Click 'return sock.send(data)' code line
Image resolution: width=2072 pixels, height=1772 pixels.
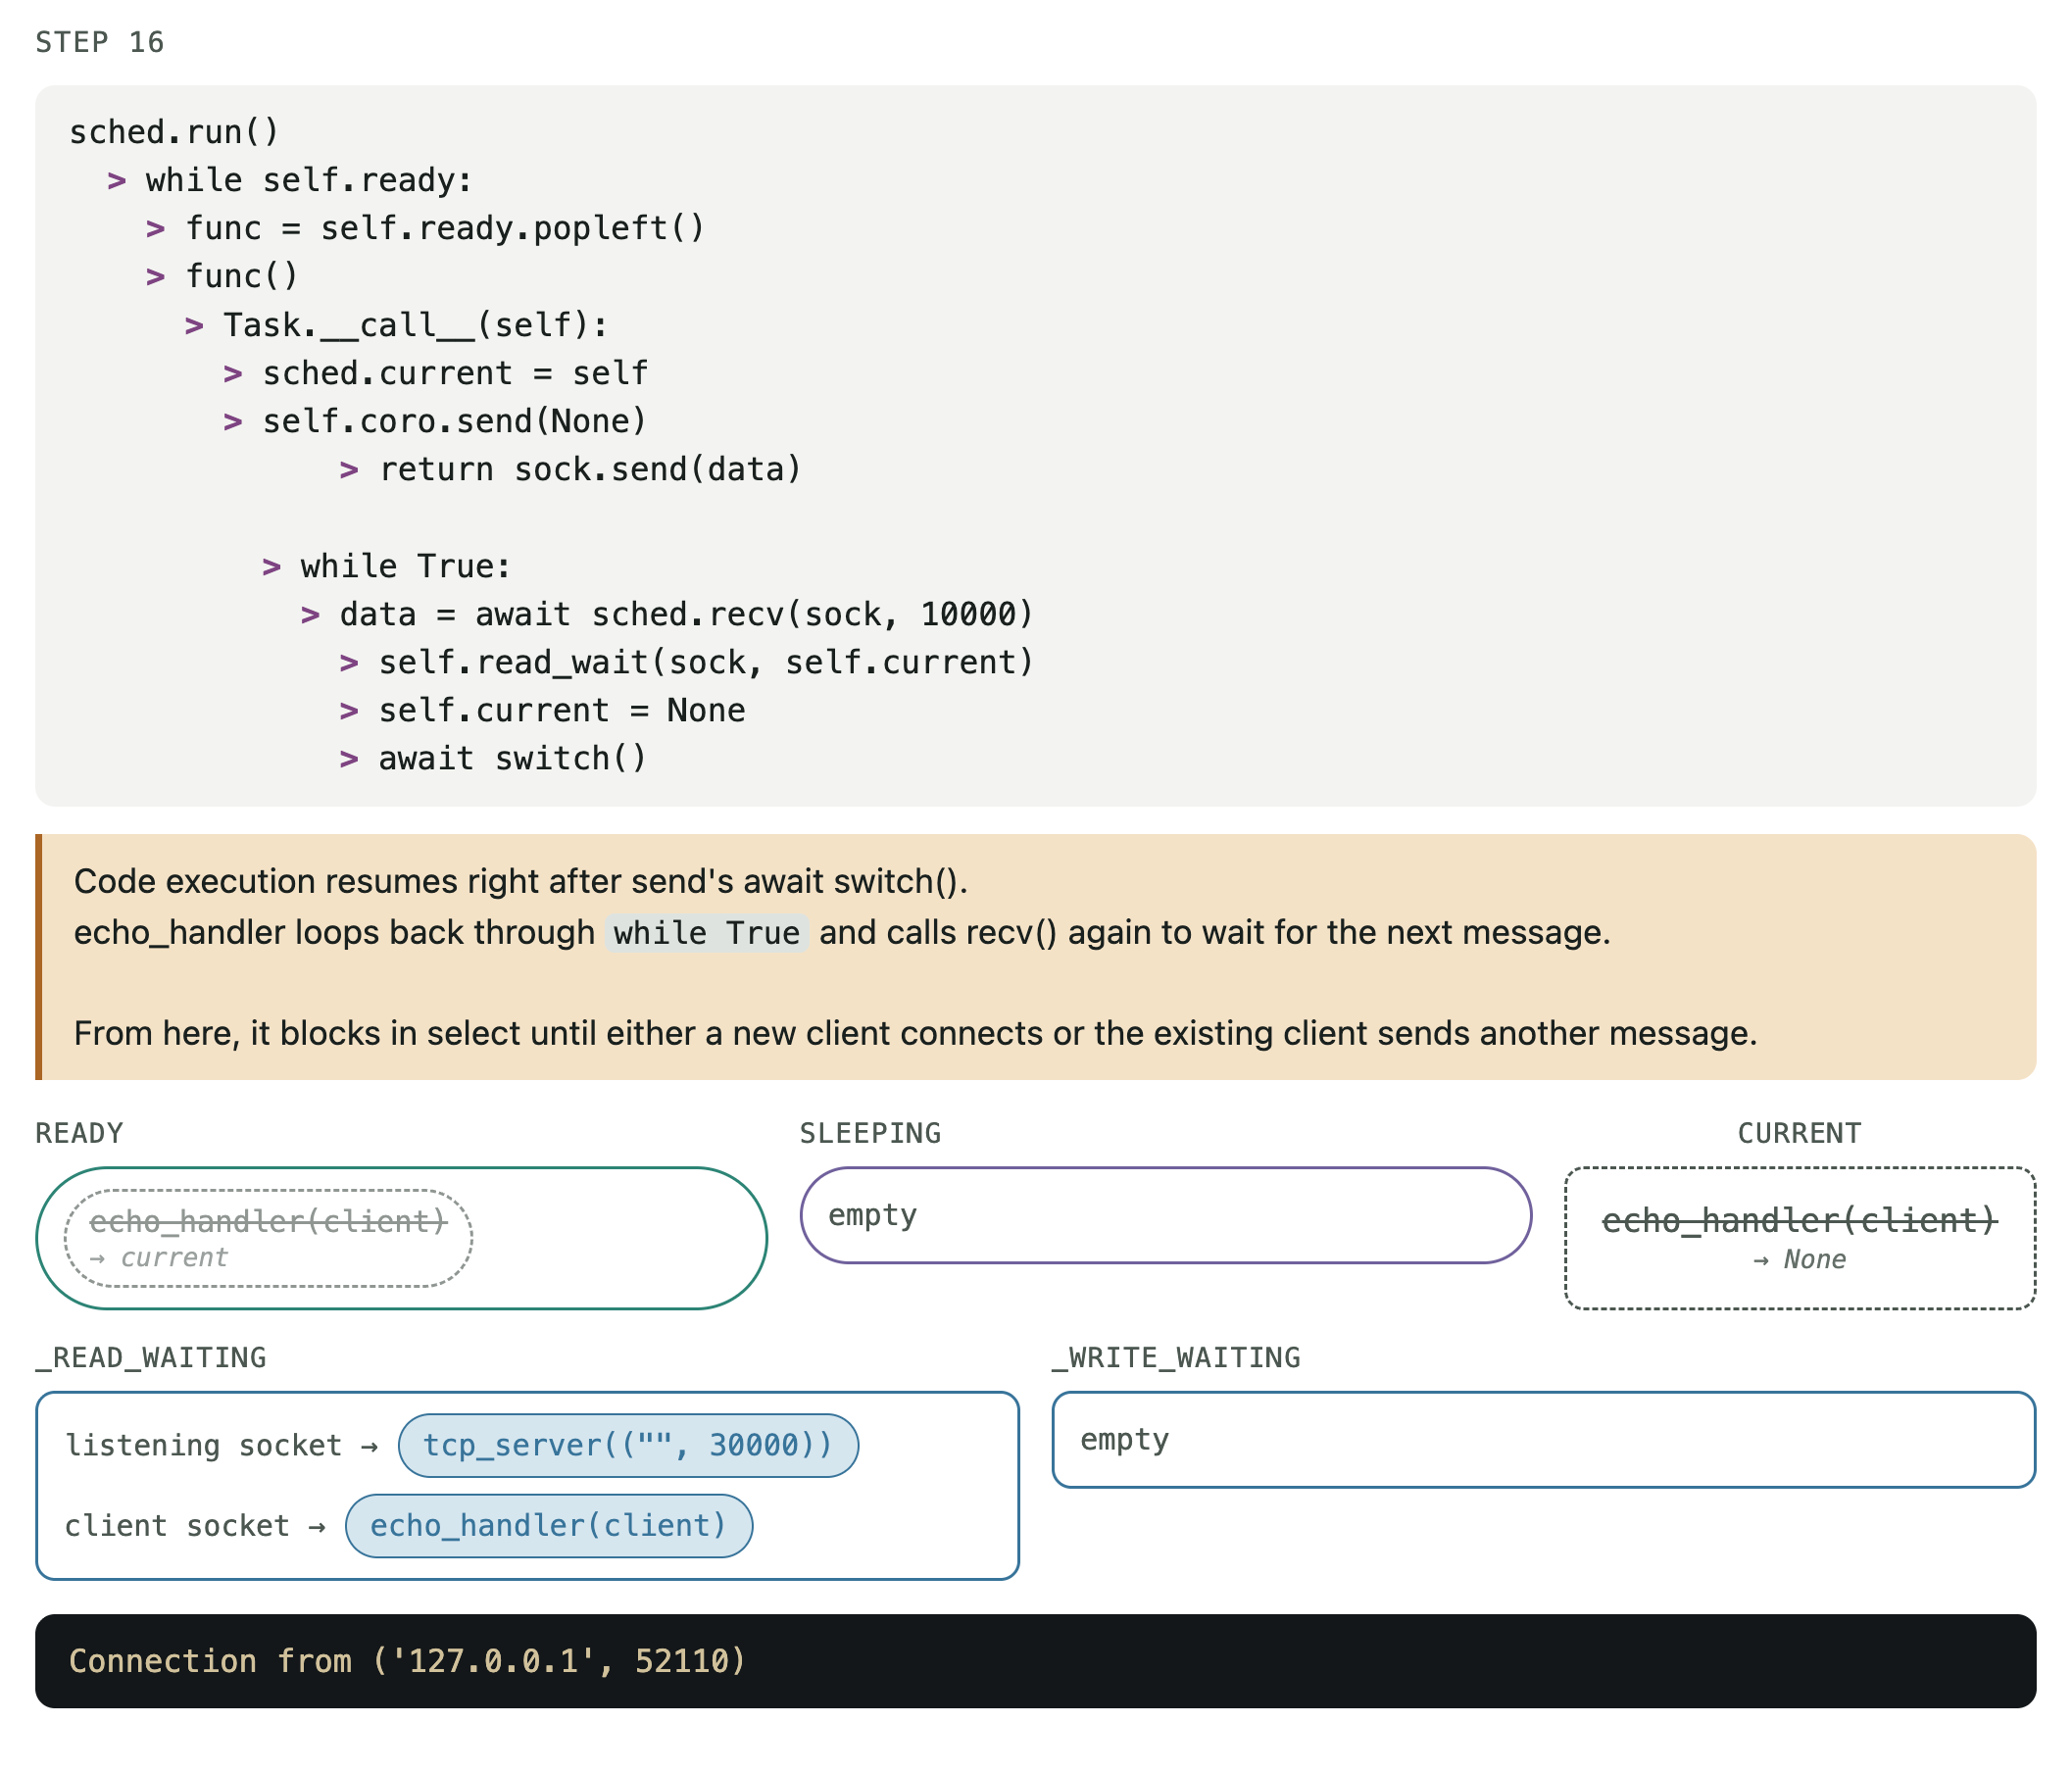pyautogui.click(x=590, y=469)
